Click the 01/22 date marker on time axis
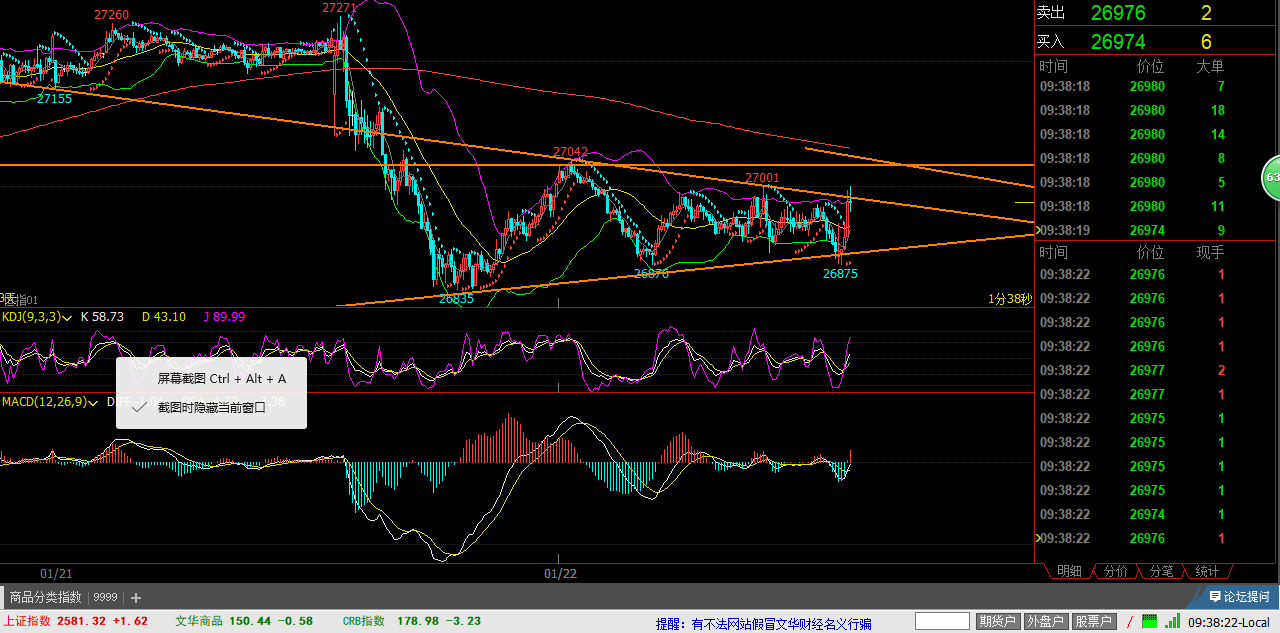 (x=560, y=573)
